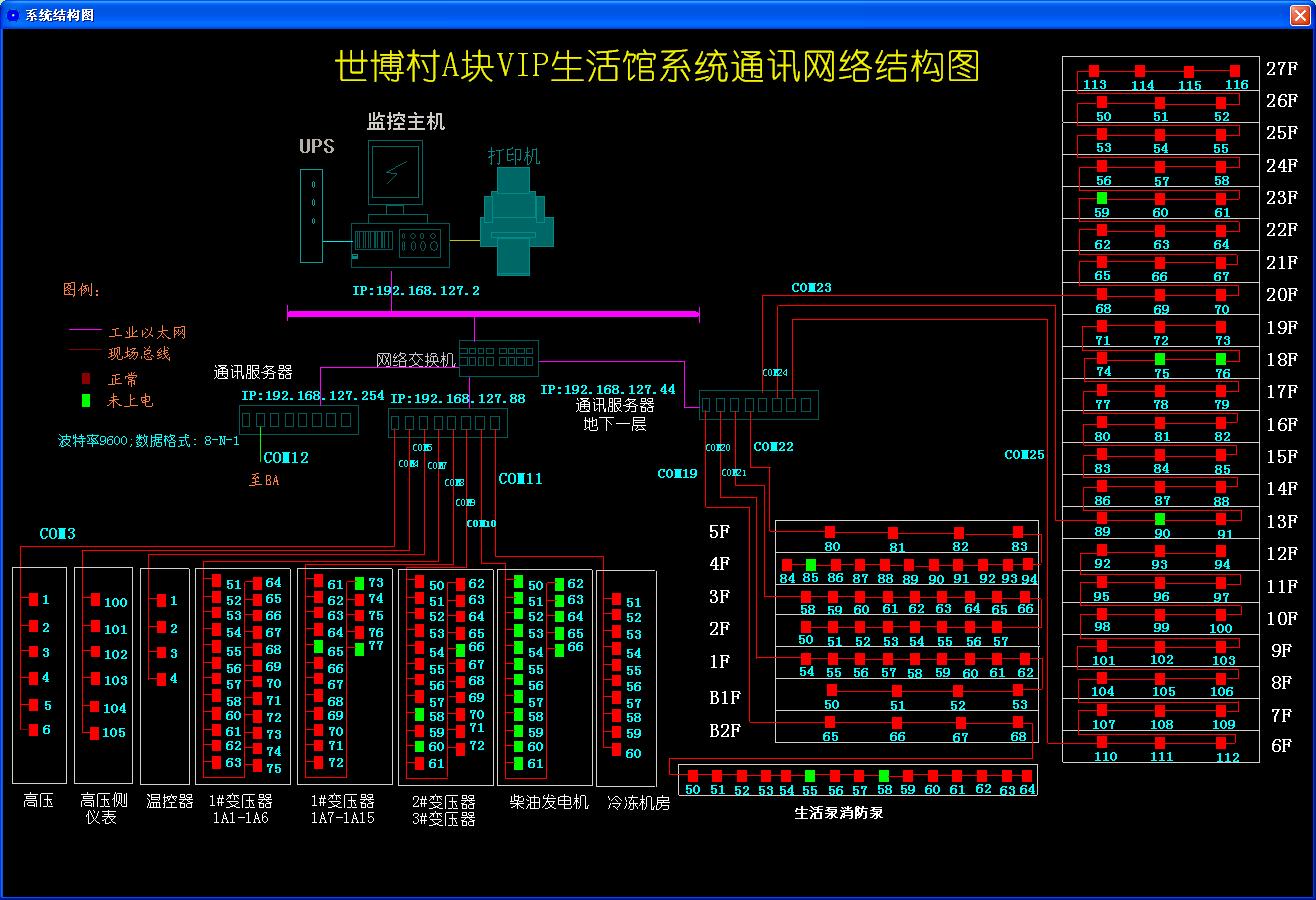1316x900 pixels.
Task: Click the dark red 正常 legend swatch
Action: (x=86, y=379)
